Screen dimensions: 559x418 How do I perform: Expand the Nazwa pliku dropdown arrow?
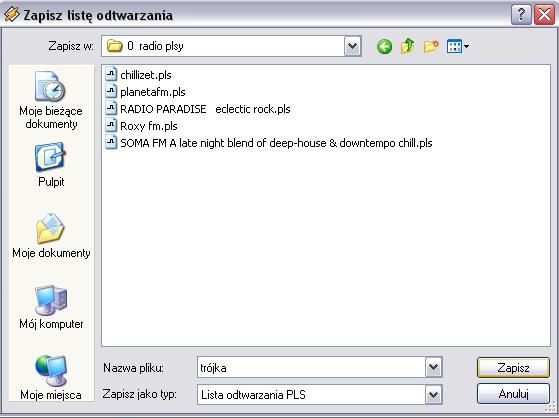(x=434, y=367)
